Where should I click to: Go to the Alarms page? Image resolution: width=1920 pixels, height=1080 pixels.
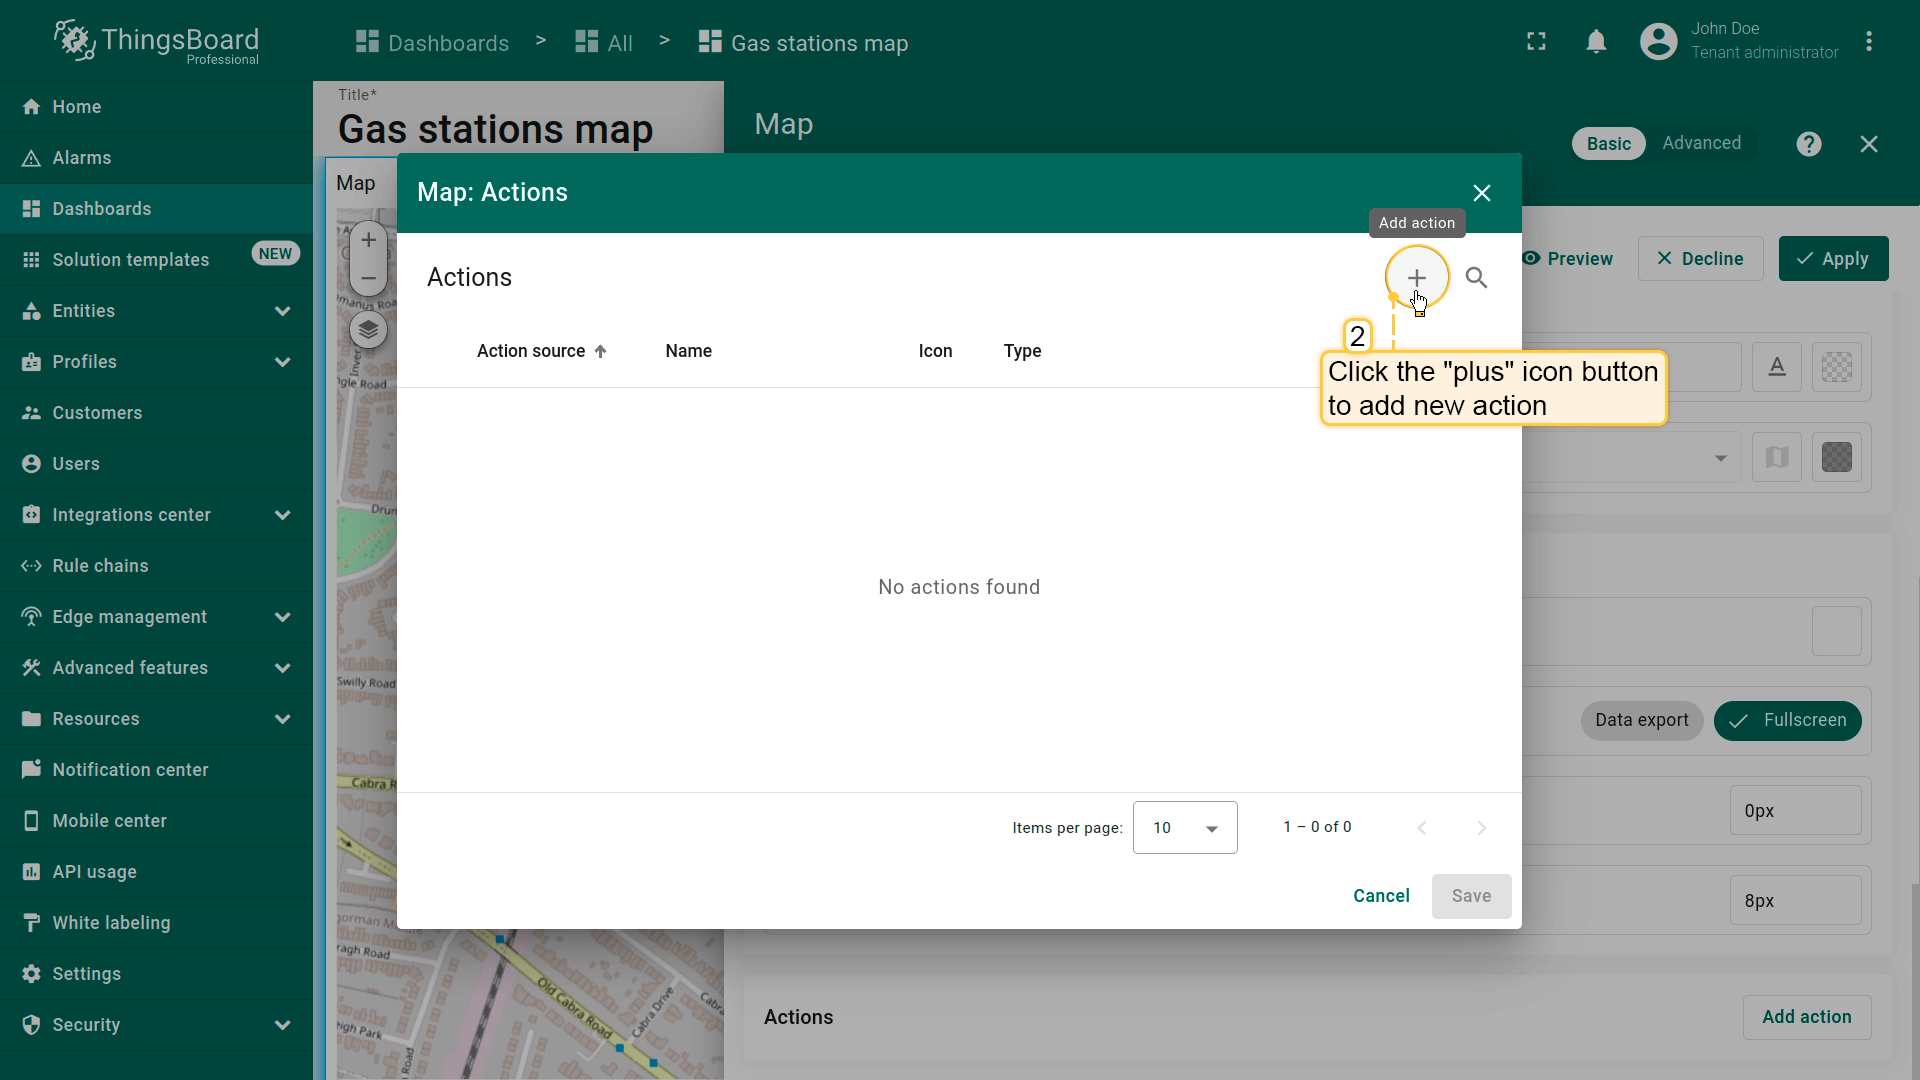(x=82, y=158)
